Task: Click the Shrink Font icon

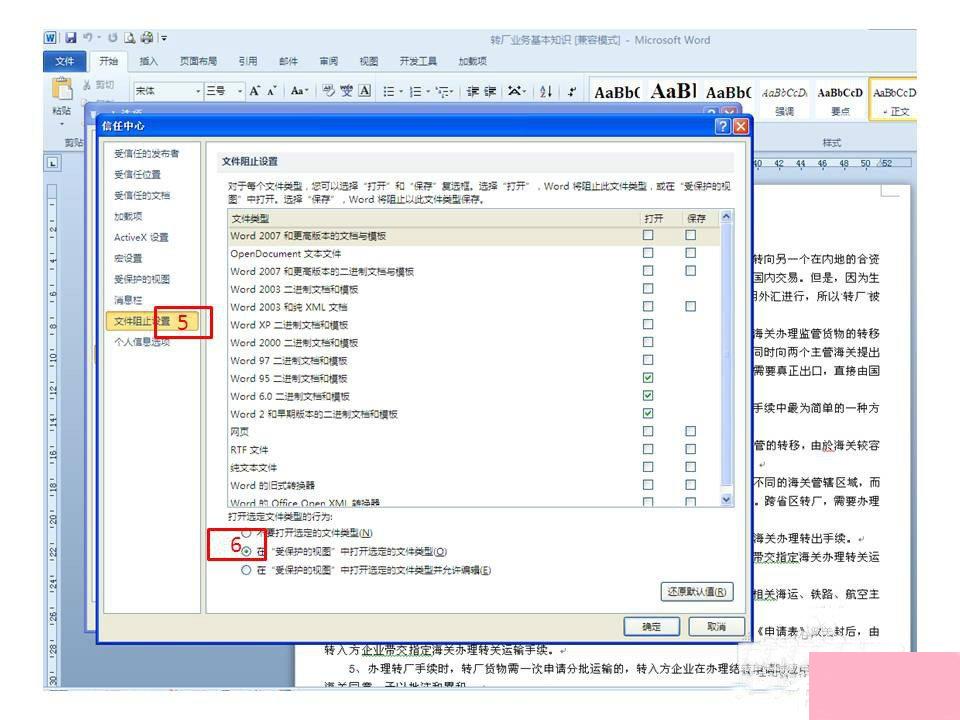Action: 272,91
